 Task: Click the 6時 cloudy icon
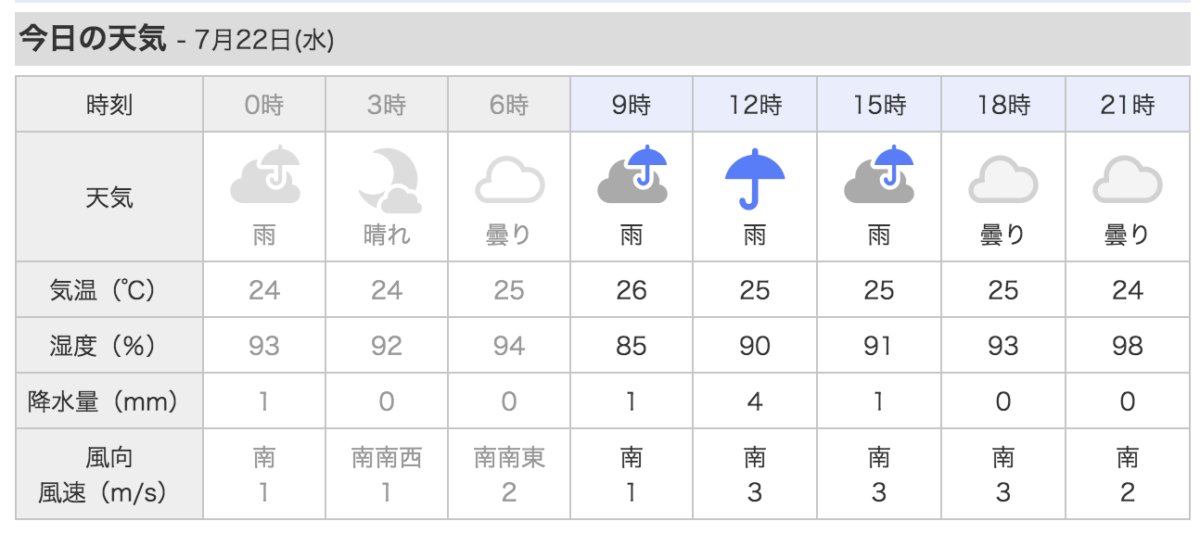pyautogui.click(x=510, y=183)
